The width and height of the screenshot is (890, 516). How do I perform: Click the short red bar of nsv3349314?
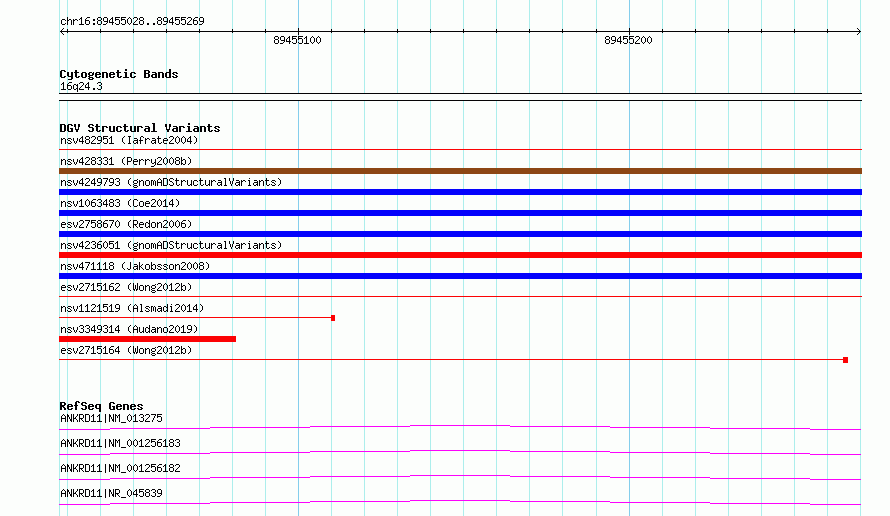click(148, 339)
